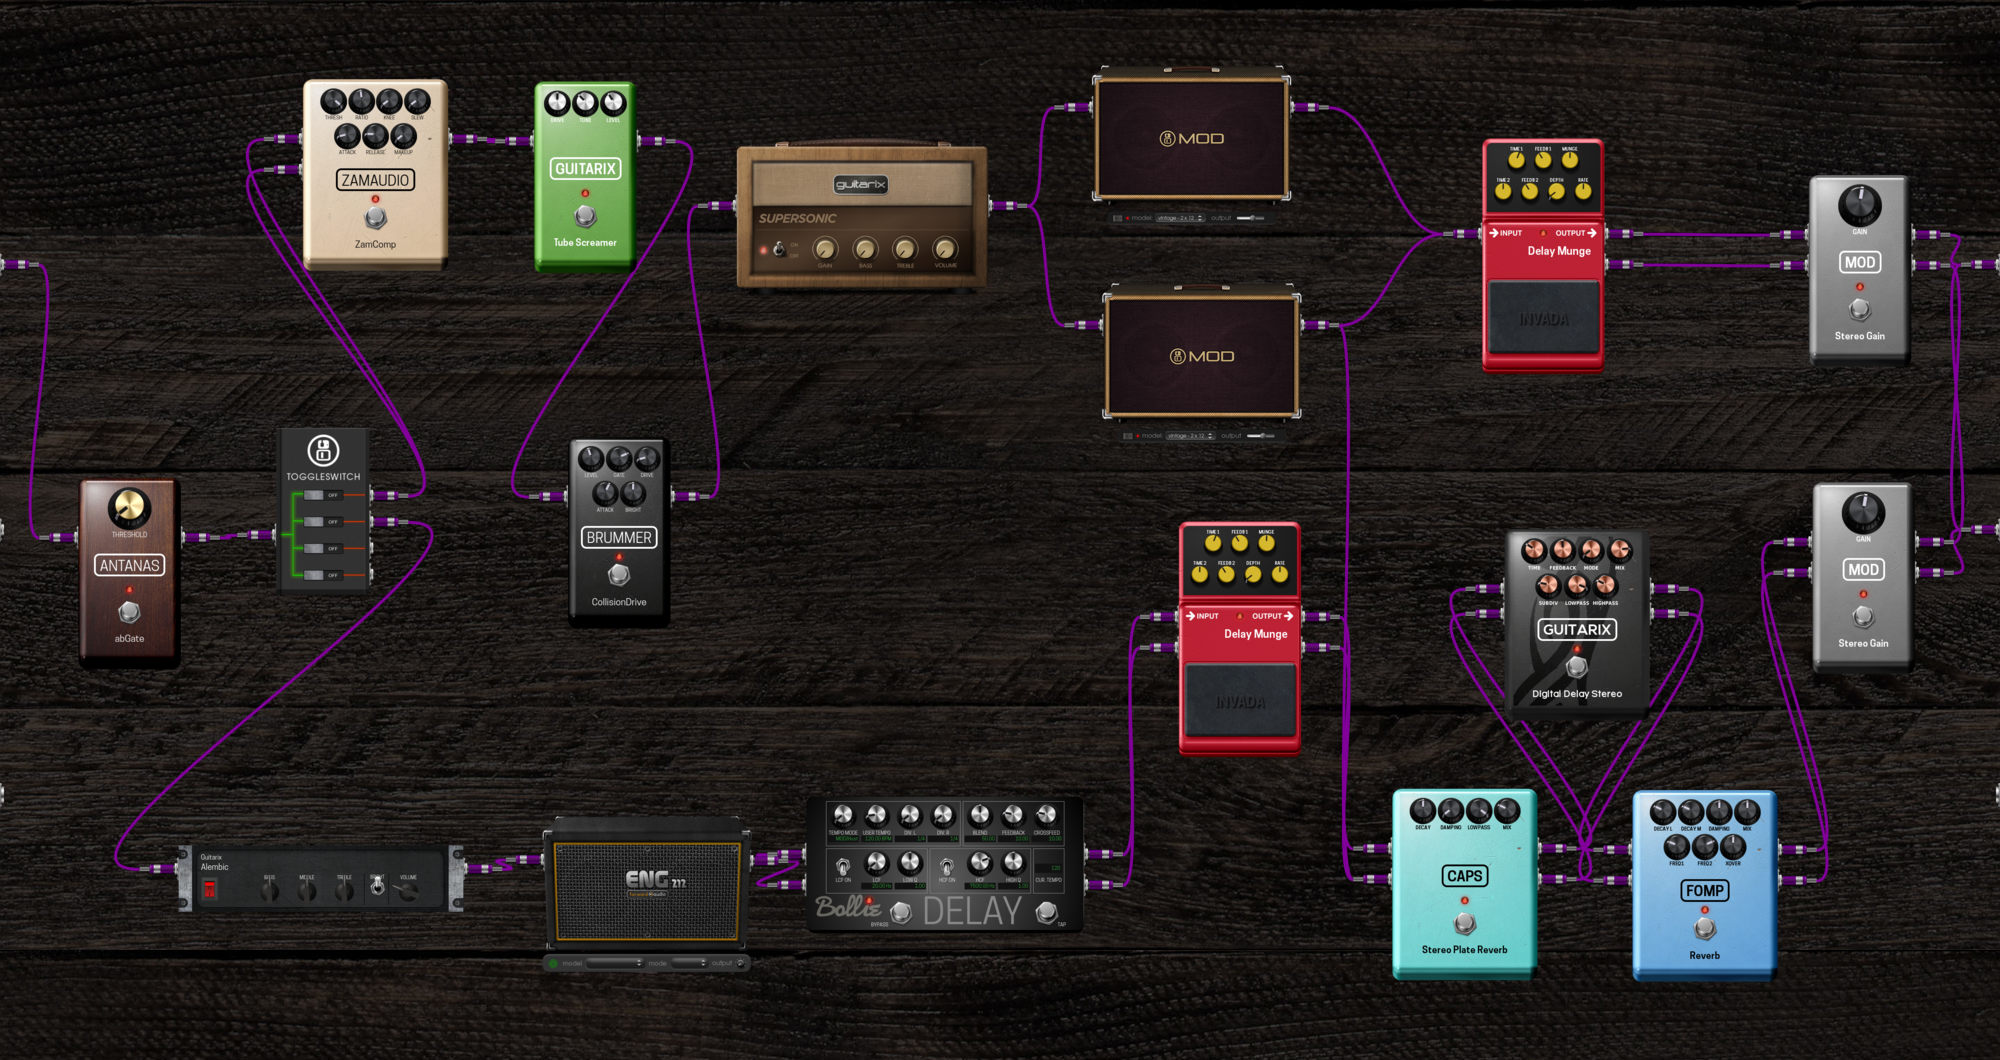Click the GUITARIX badge on Digital Delay Stereo
Viewport: 2000px width, 1060px height.
tap(1577, 629)
